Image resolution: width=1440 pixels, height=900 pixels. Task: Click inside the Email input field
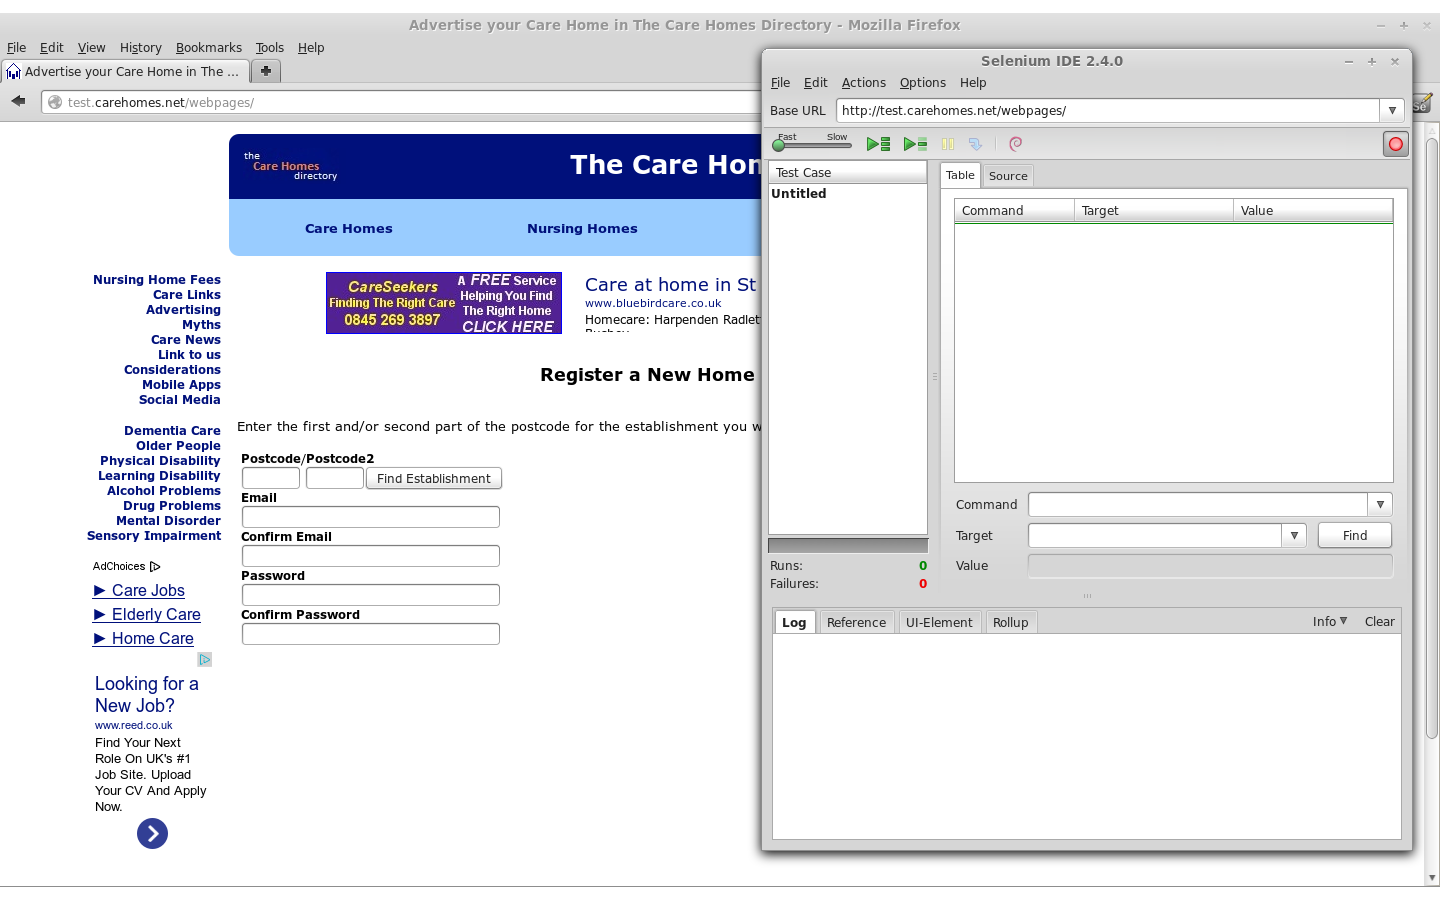click(x=370, y=517)
